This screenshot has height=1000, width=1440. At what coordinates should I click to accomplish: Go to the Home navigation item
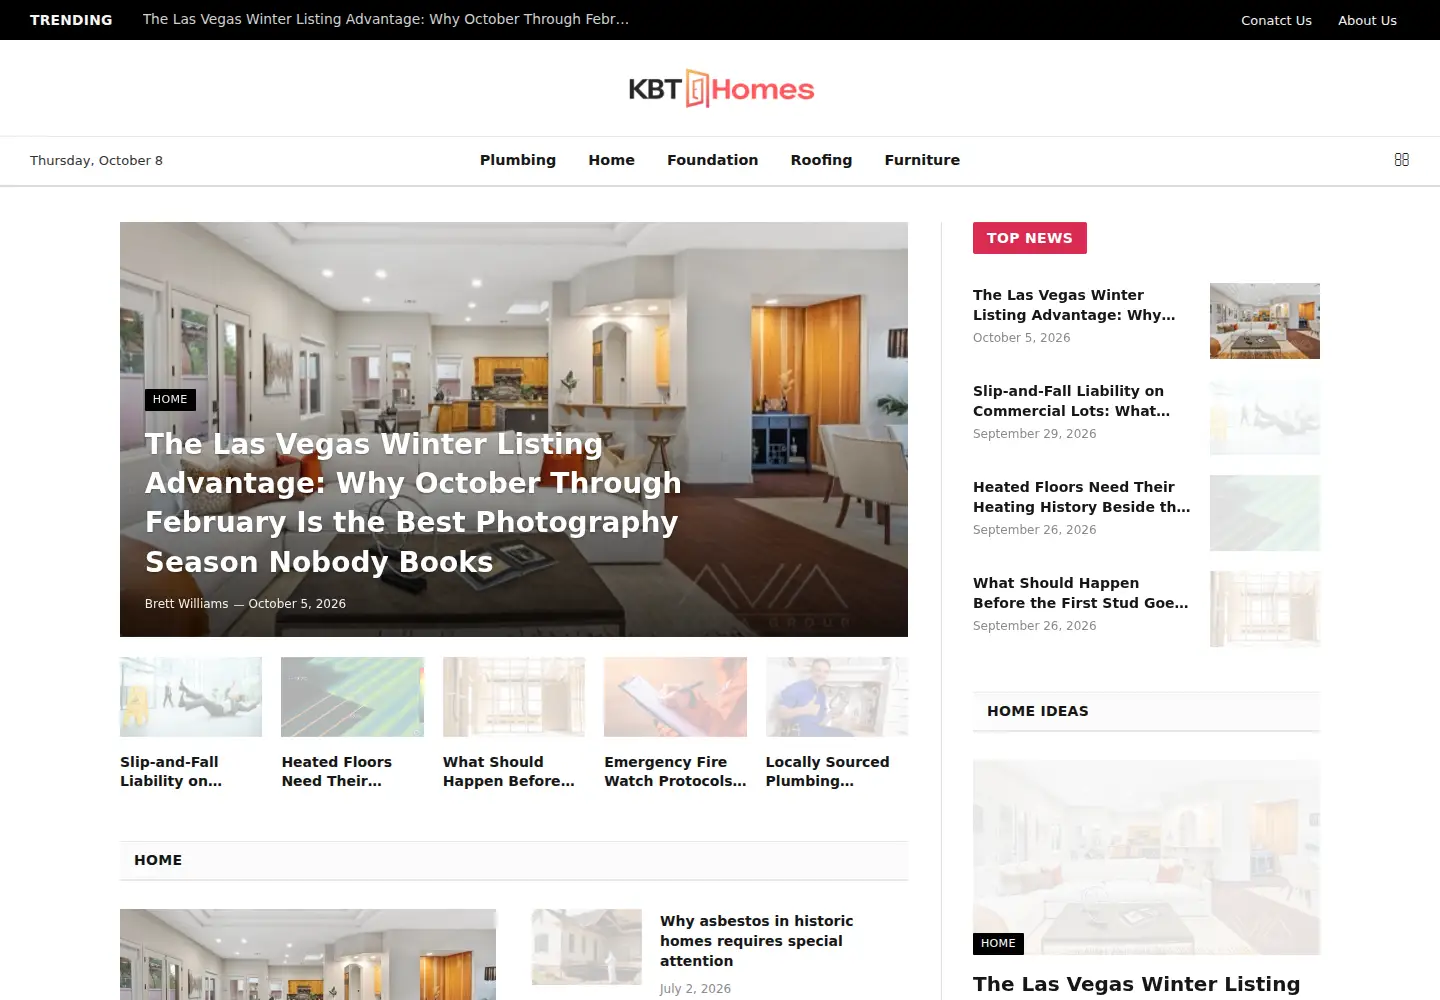click(x=611, y=160)
